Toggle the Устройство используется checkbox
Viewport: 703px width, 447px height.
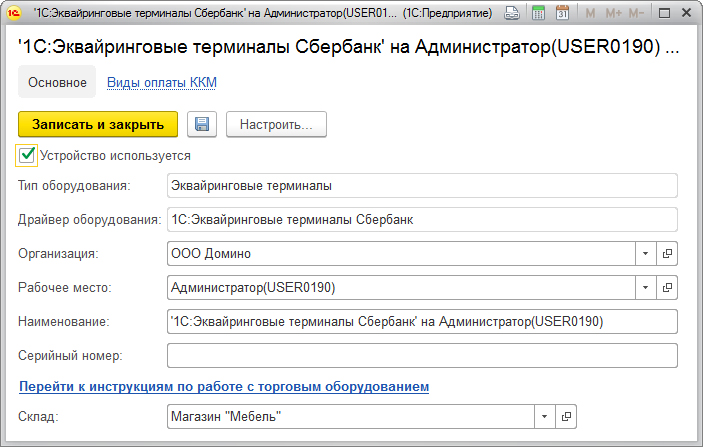coord(27,155)
